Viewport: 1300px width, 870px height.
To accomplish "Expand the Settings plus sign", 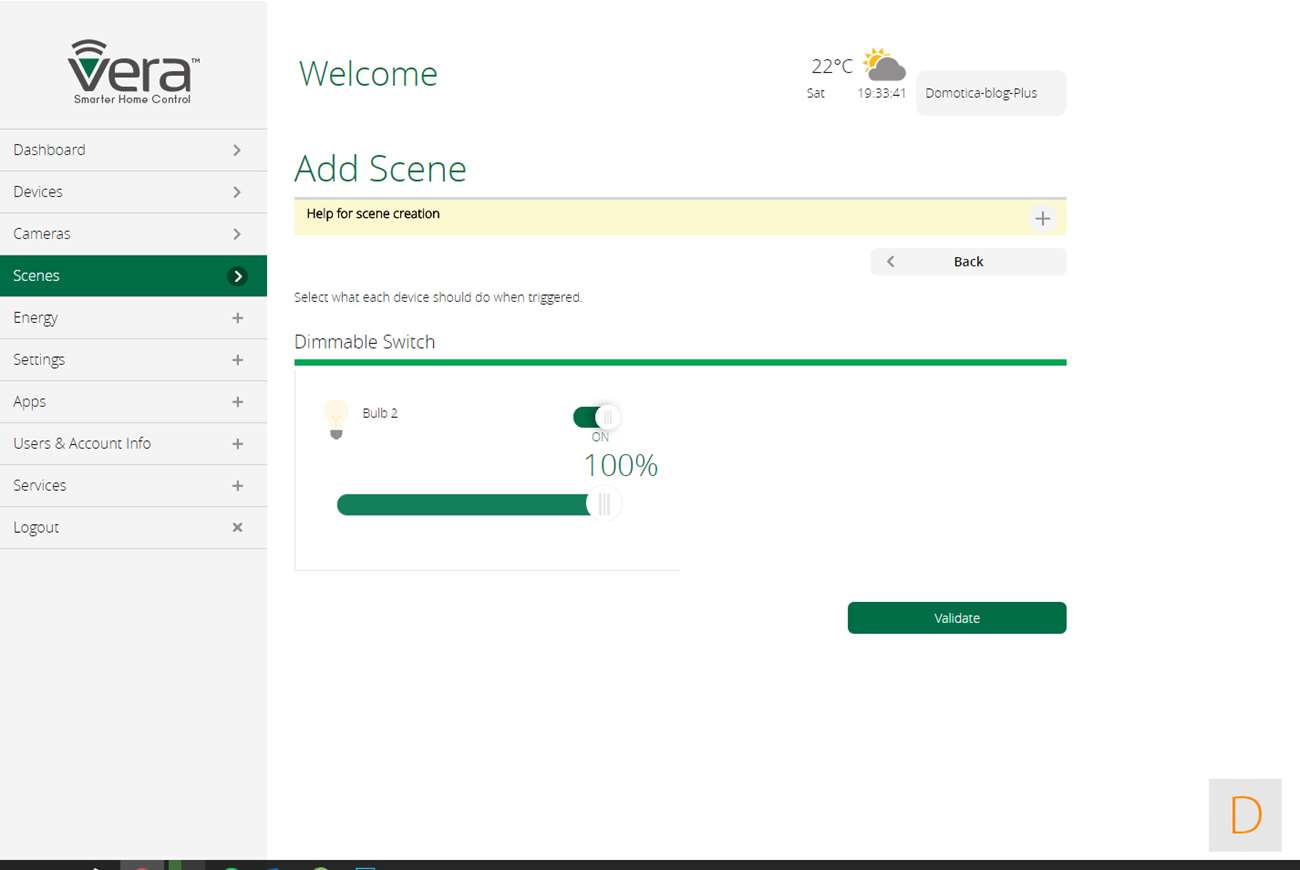I will tap(237, 360).
